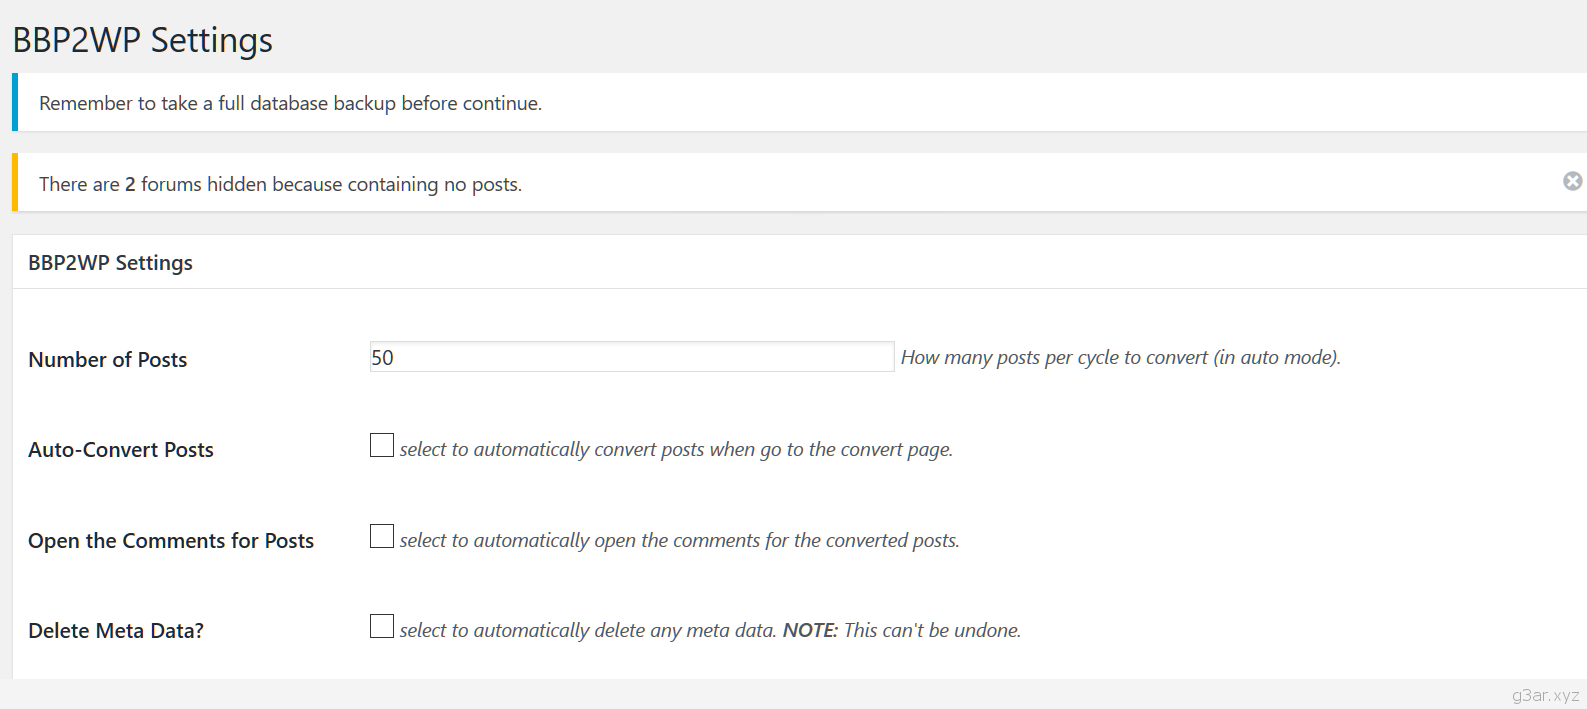This screenshot has height=709, width=1587.
Task: Click the database backup reminder notice
Action: coord(290,103)
